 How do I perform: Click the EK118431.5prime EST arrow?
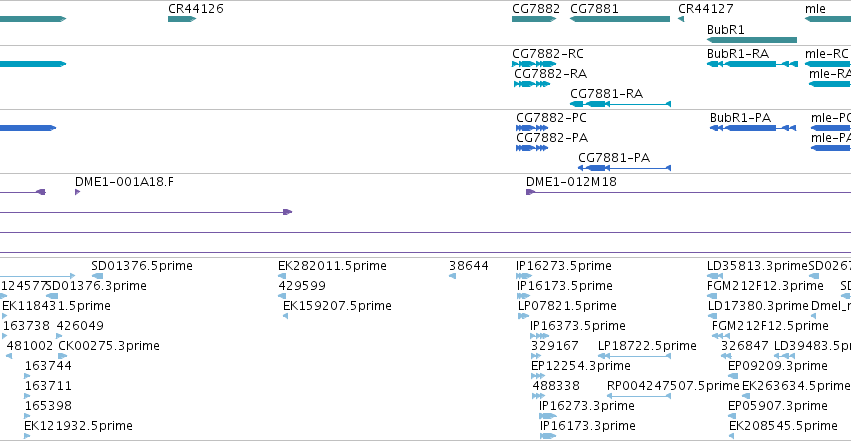[4, 316]
